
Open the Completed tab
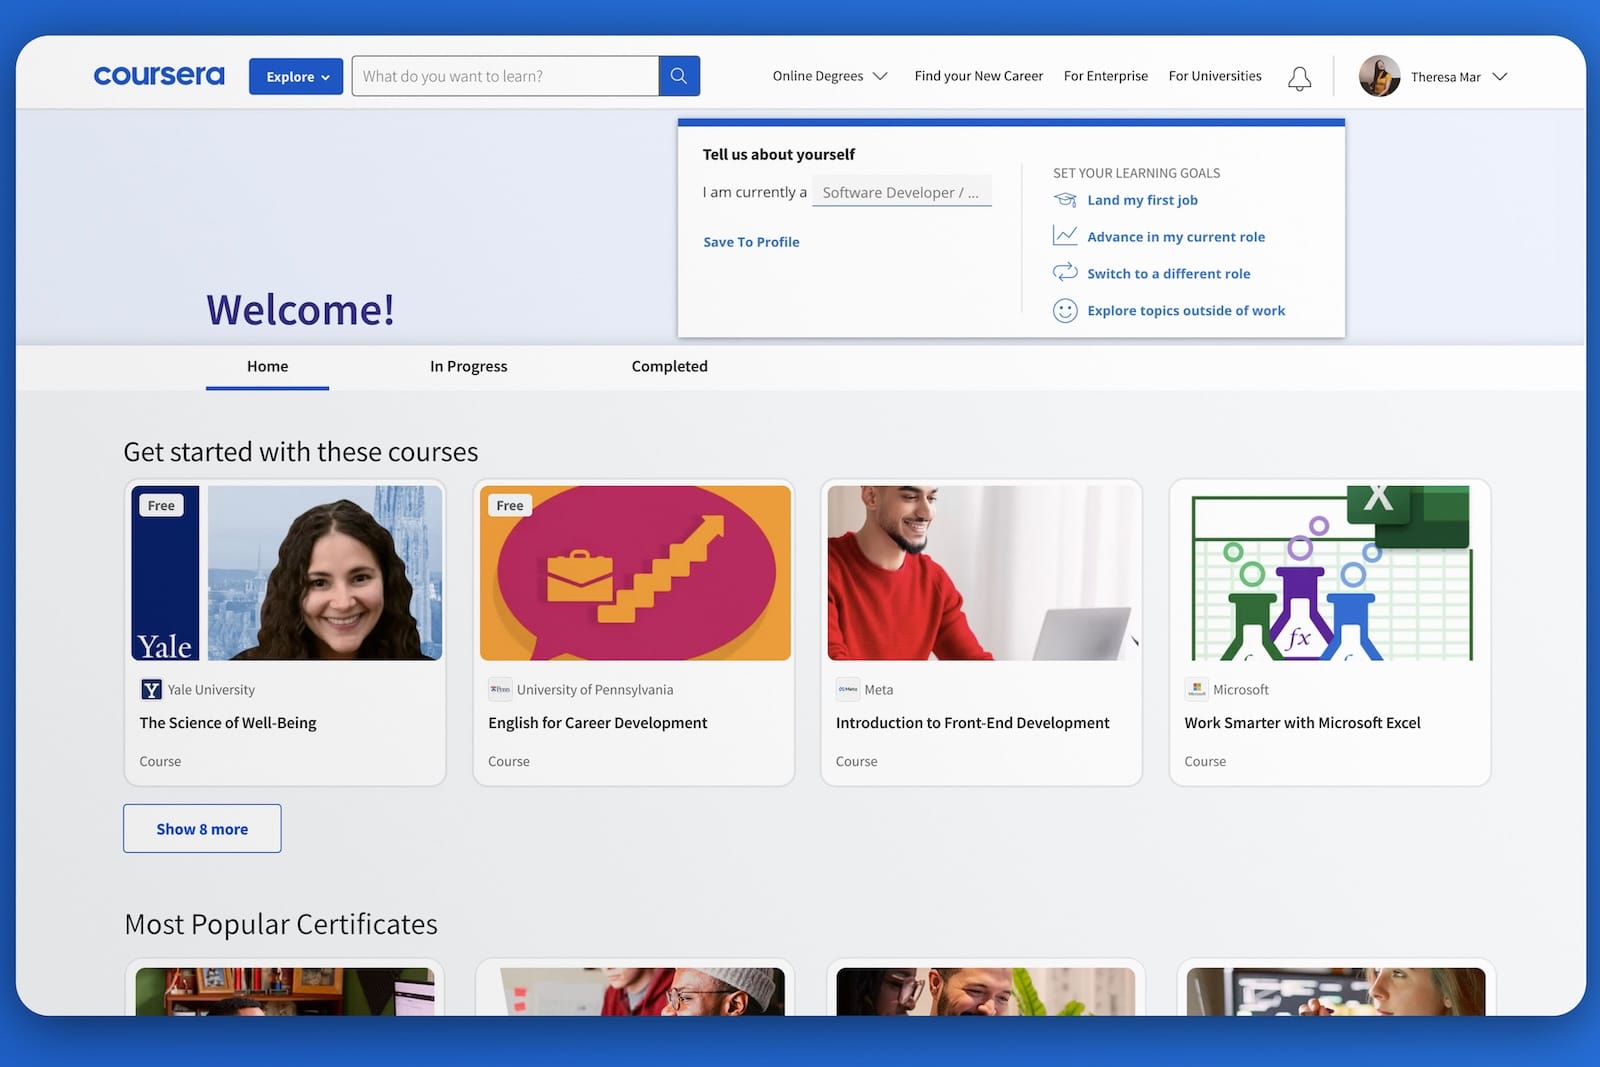pyautogui.click(x=668, y=366)
